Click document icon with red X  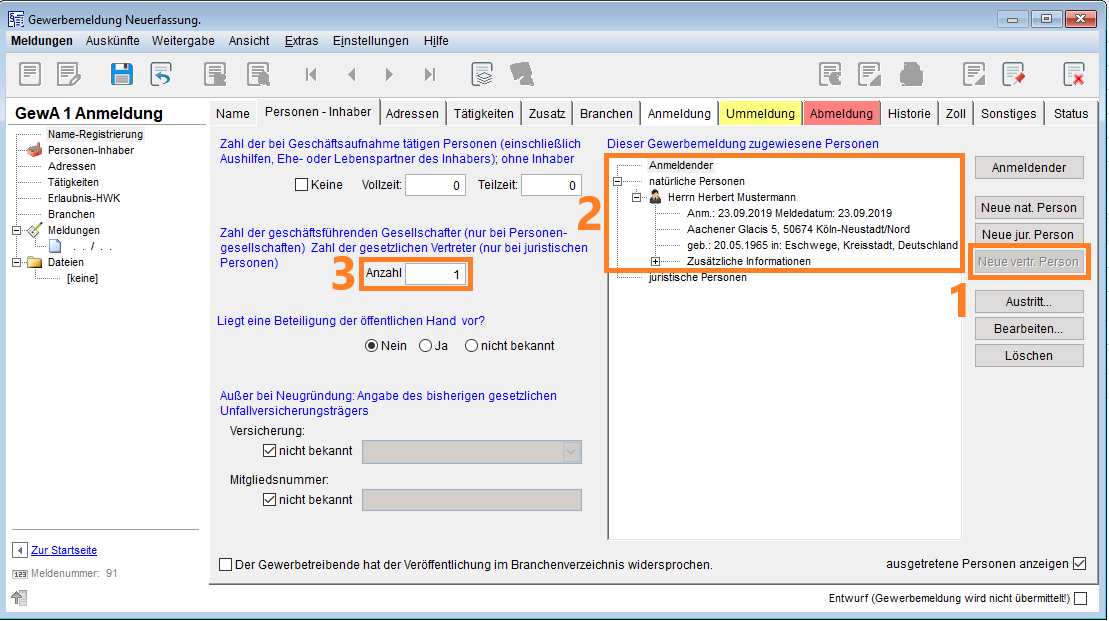1074,74
